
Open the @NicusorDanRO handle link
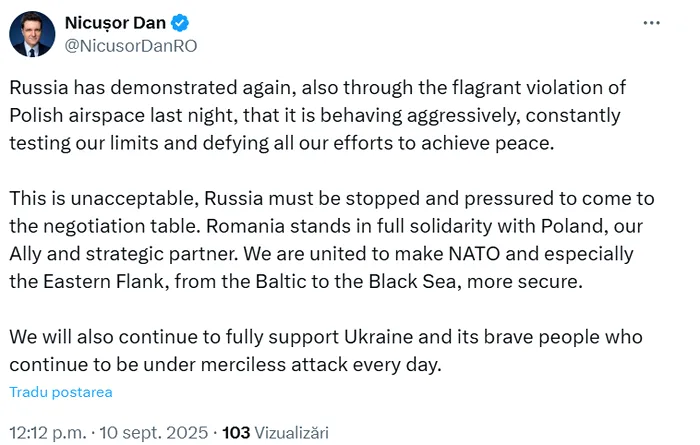(131, 46)
